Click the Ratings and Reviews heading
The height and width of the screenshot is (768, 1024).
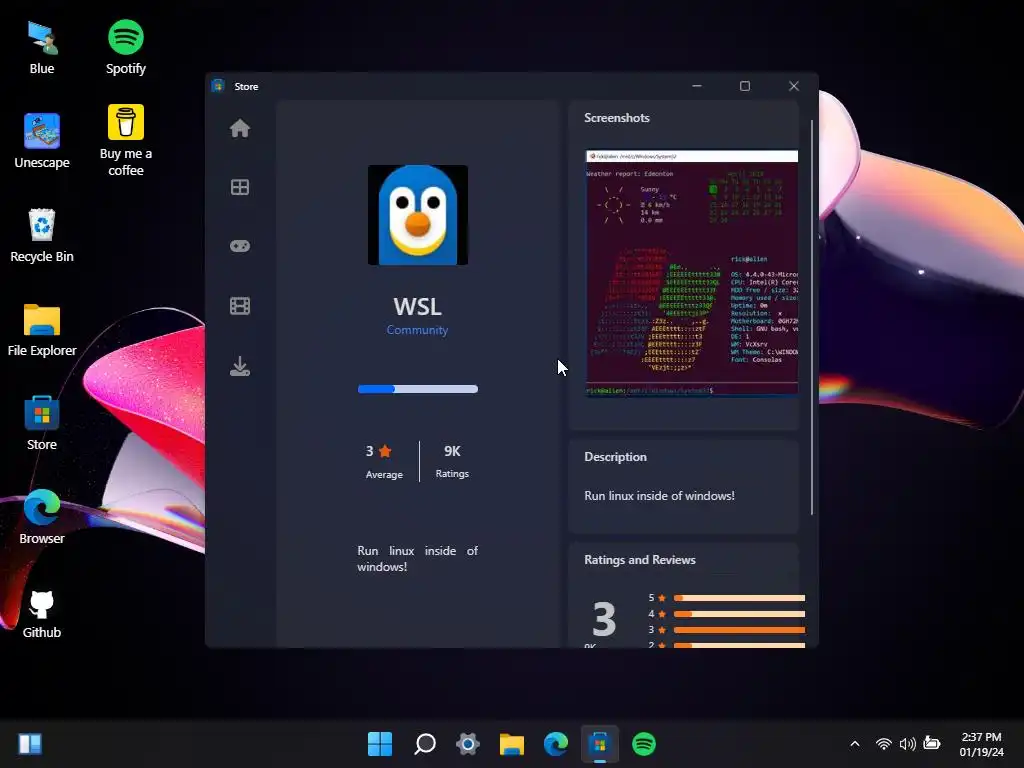pos(639,560)
